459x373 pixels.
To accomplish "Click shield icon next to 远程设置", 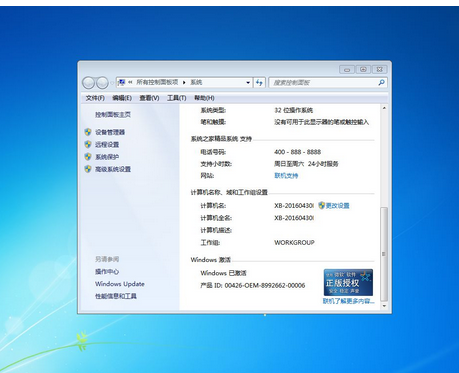I will pos(88,144).
